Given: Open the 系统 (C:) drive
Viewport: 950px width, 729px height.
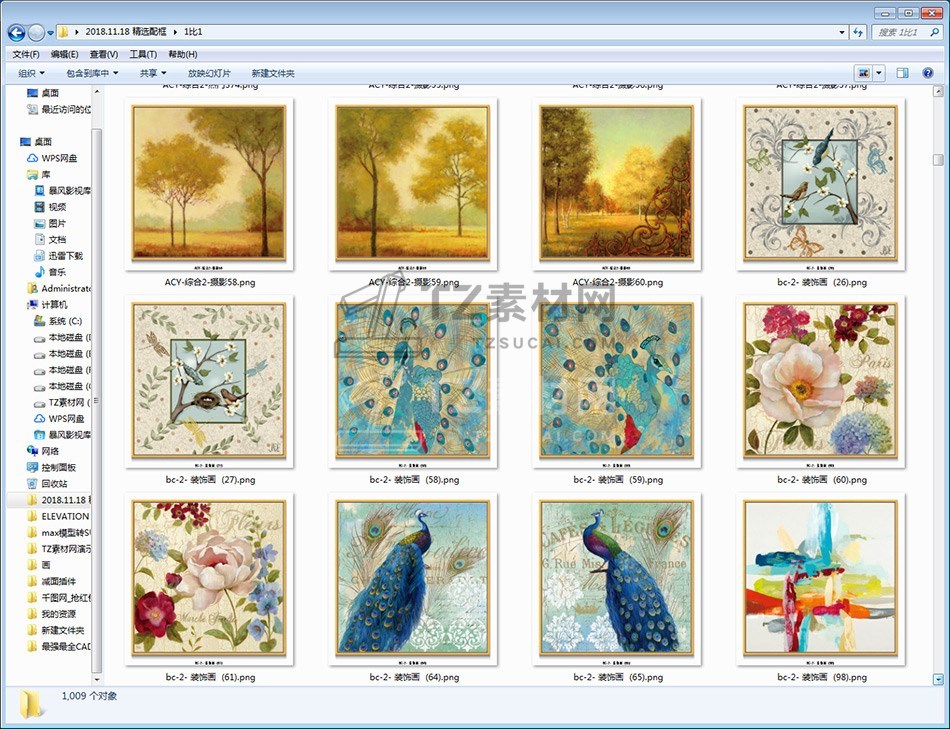Looking at the screenshot, I should (x=58, y=321).
